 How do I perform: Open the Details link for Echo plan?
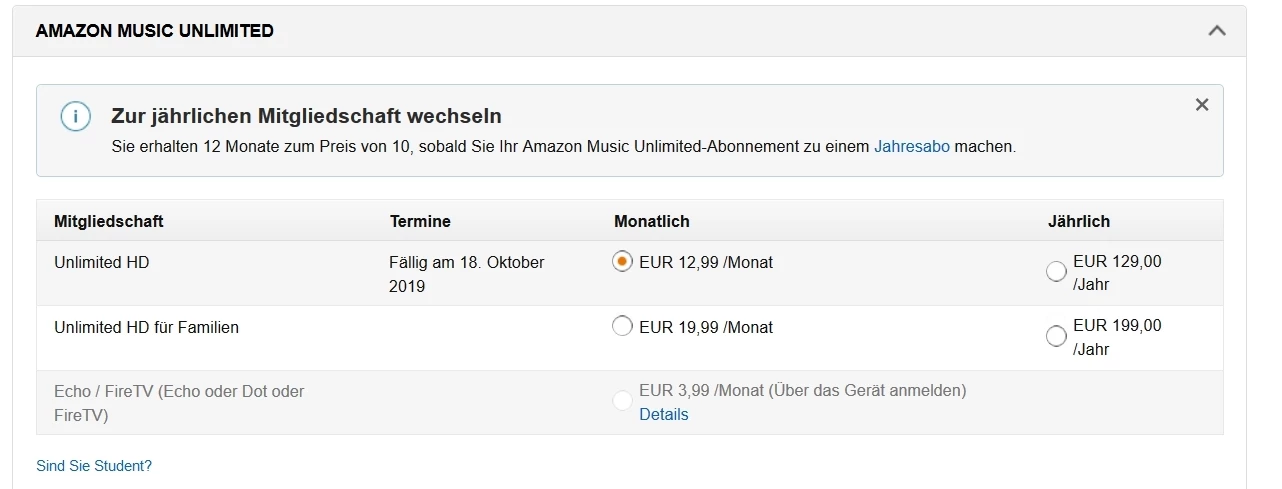click(664, 414)
